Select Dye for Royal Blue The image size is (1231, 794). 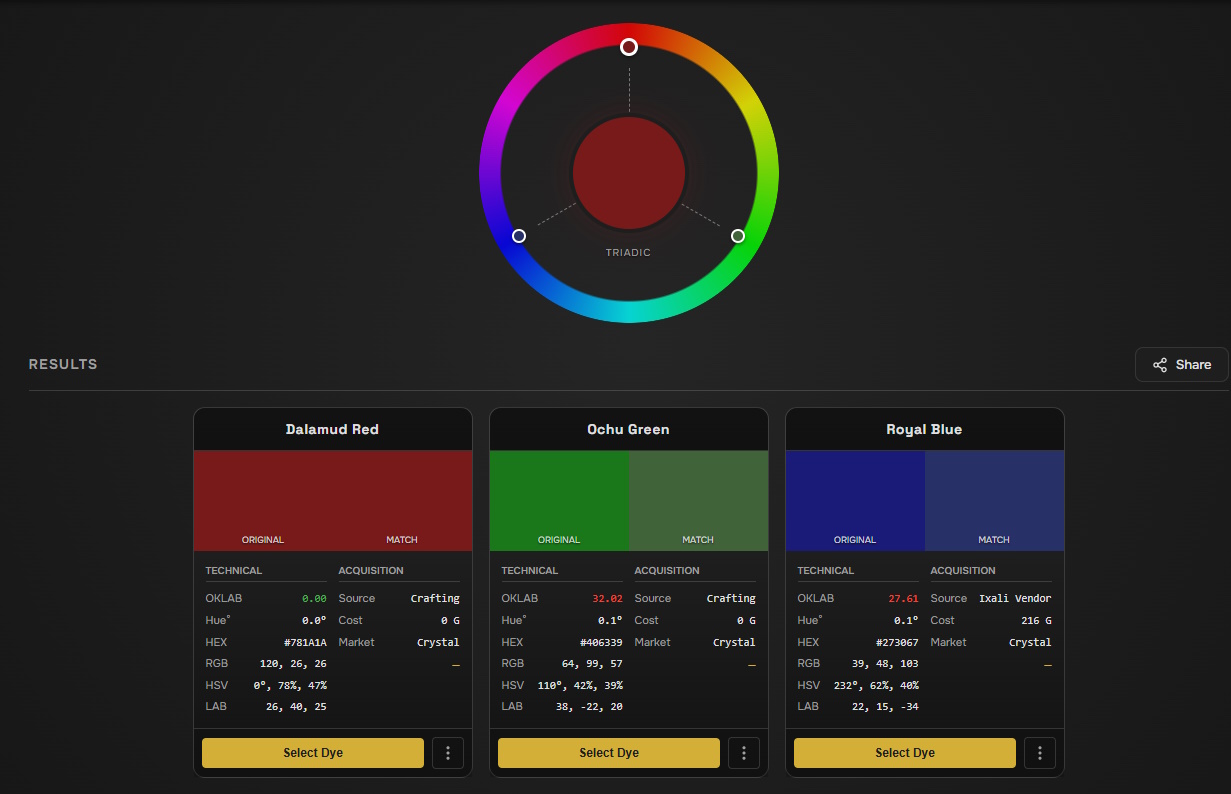tap(905, 753)
